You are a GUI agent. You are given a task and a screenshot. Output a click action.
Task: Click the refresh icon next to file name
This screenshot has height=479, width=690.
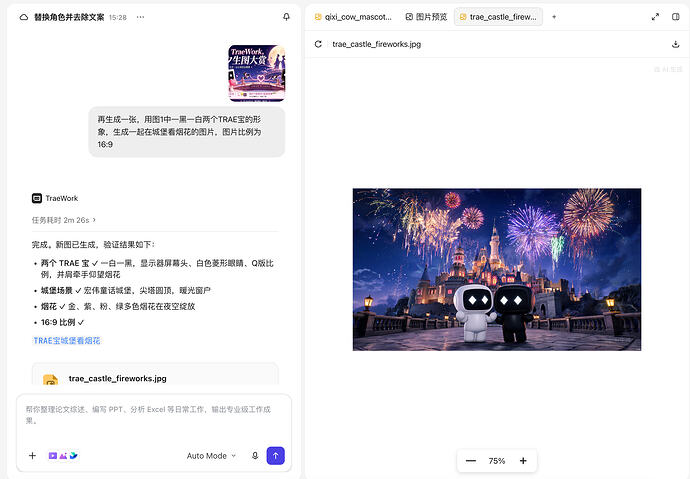318,44
